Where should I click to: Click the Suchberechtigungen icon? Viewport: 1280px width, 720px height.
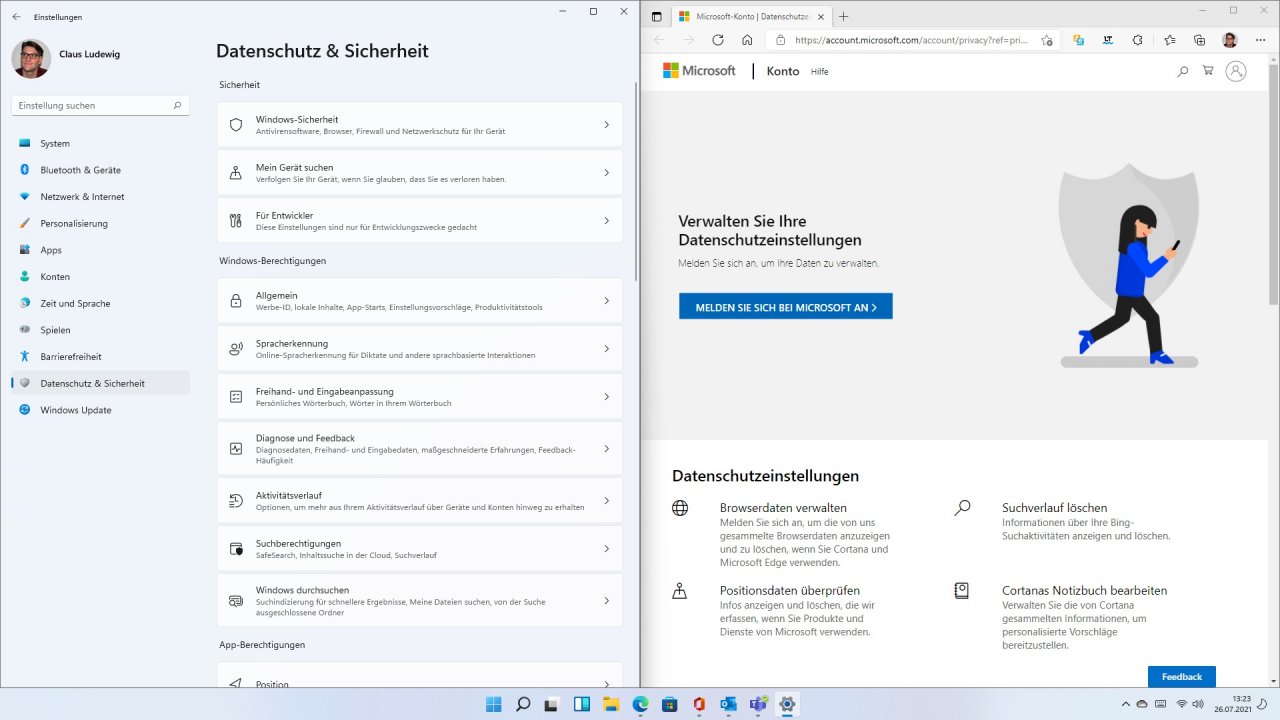[236, 549]
